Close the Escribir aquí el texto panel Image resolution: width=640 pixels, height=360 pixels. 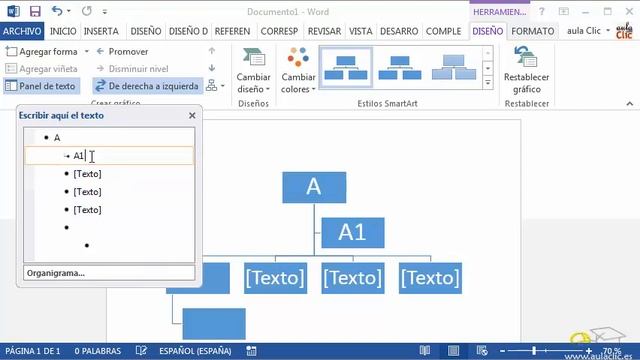coord(192,116)
